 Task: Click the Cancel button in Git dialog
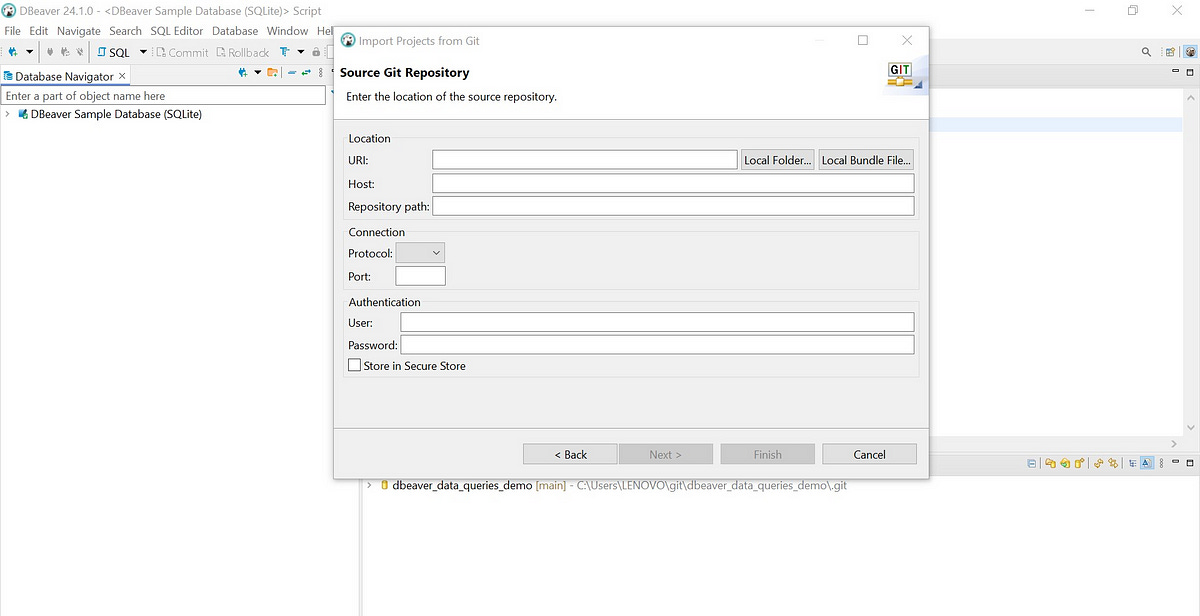pyautogui.click(x=869, y=454)
